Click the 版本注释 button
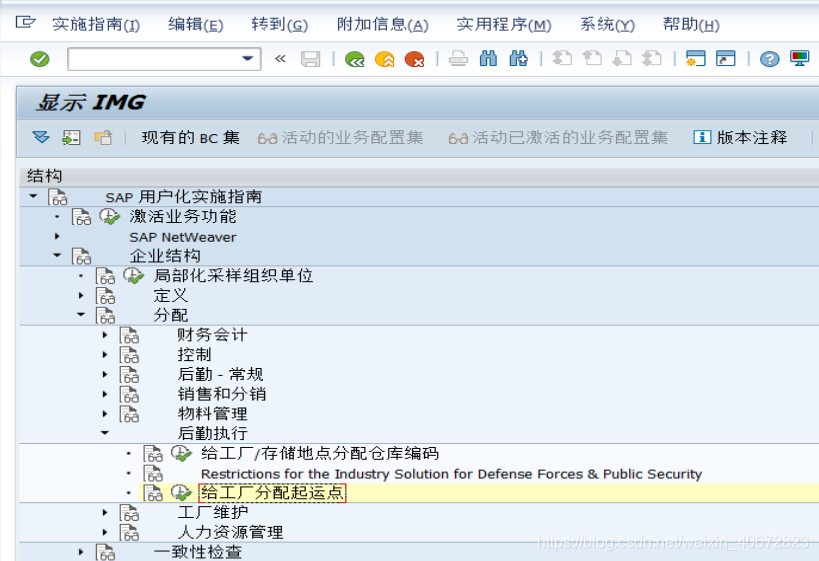Screen dimensions: 819x561 pyautogui.click(x=740, y=138)
